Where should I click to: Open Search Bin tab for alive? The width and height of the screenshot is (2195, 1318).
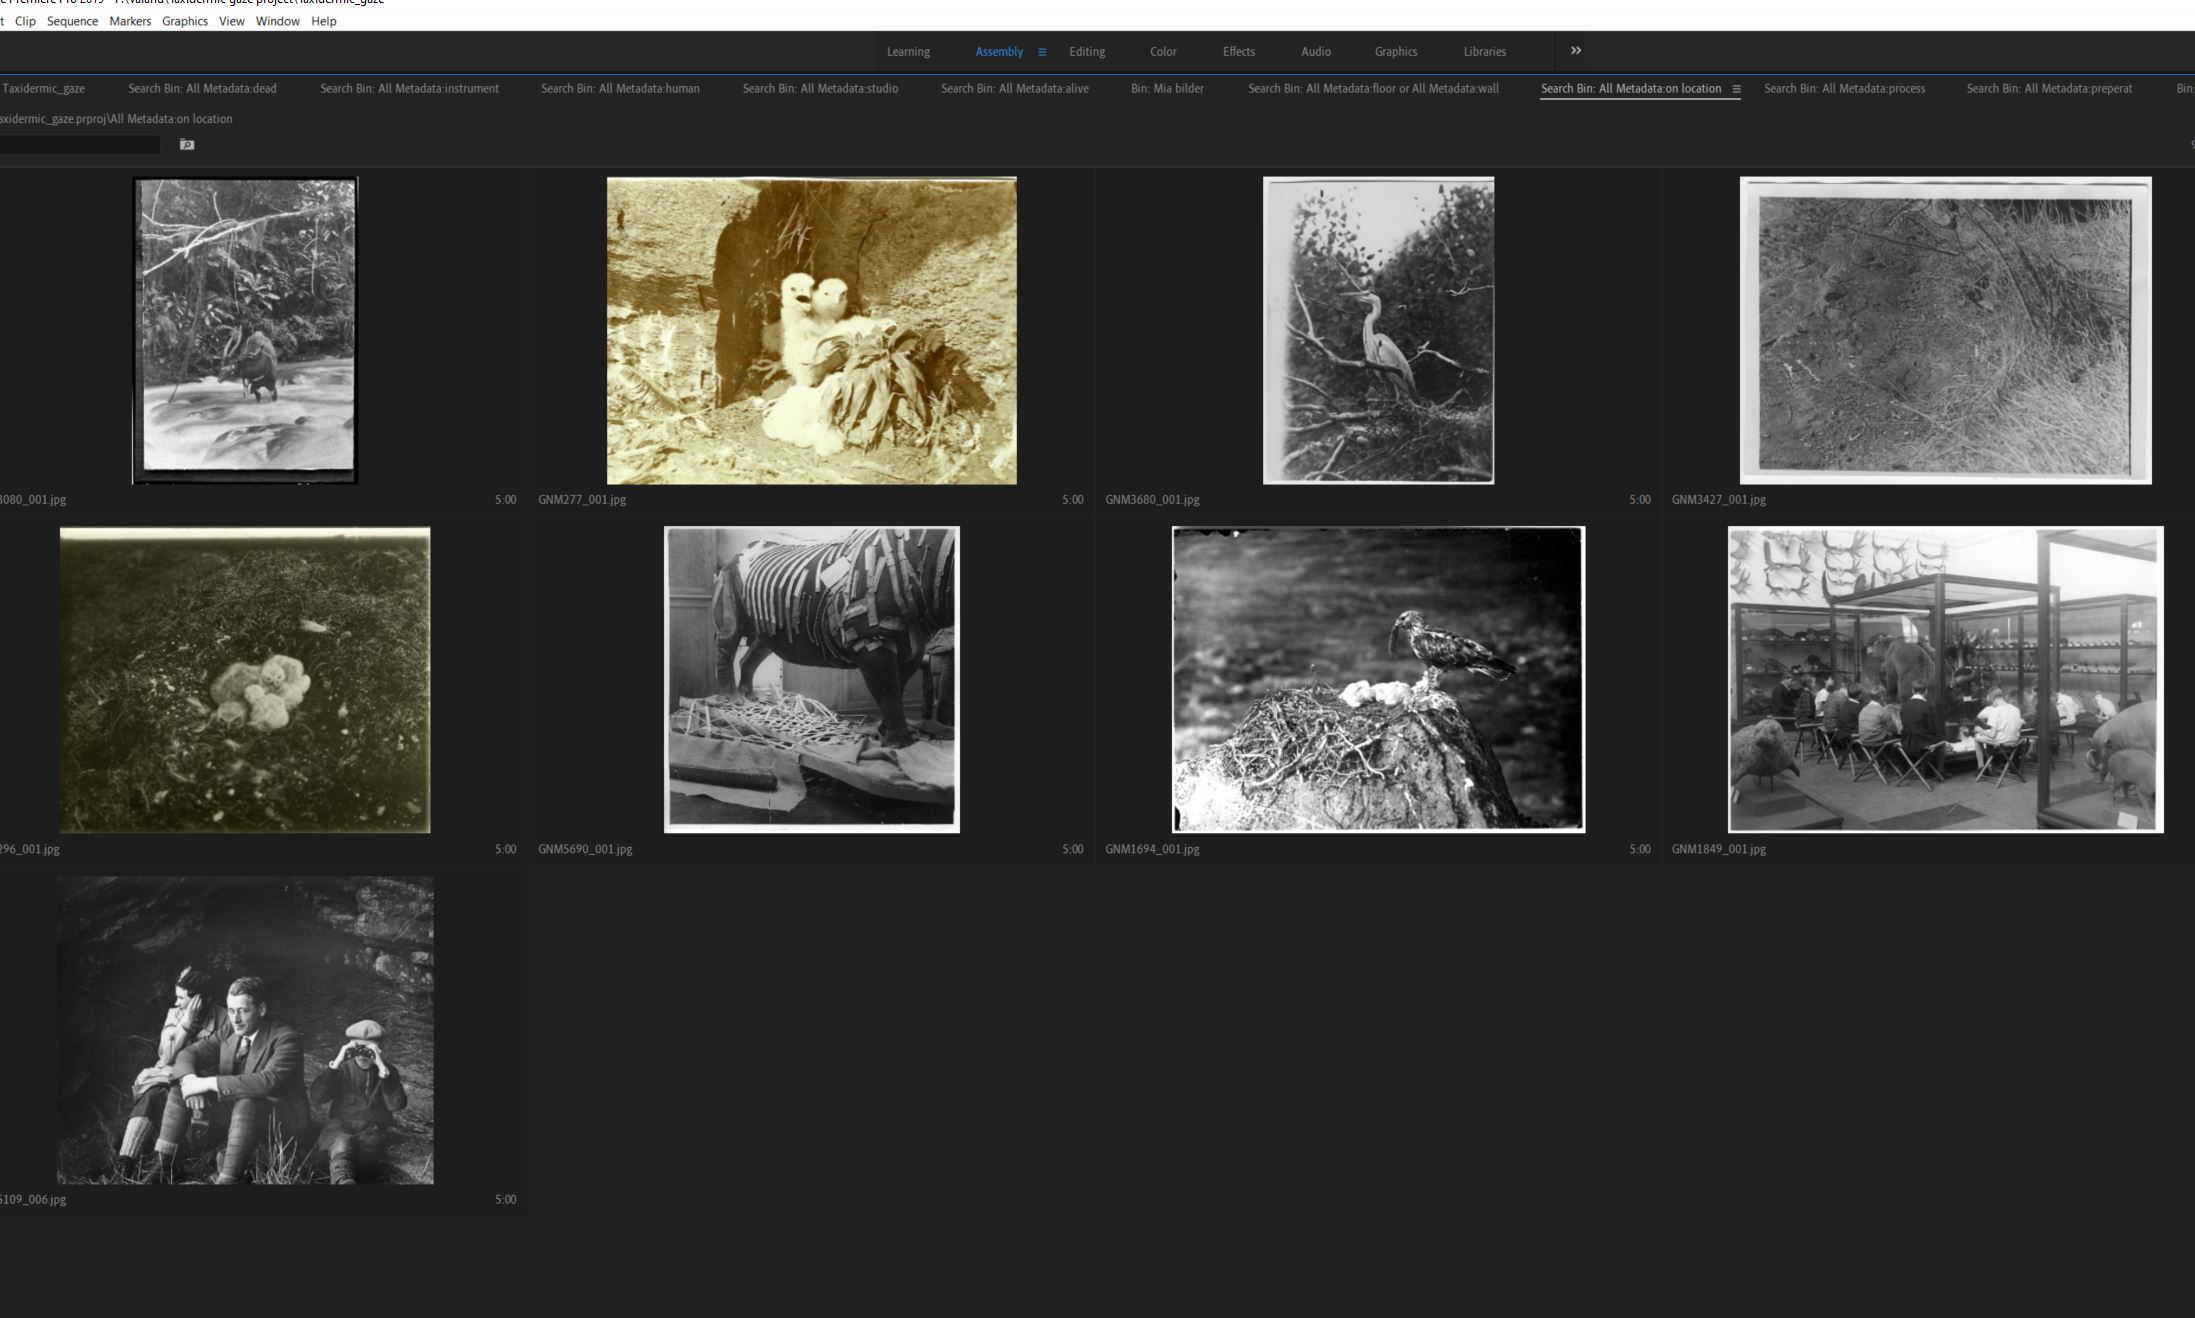pos(1015,89)
